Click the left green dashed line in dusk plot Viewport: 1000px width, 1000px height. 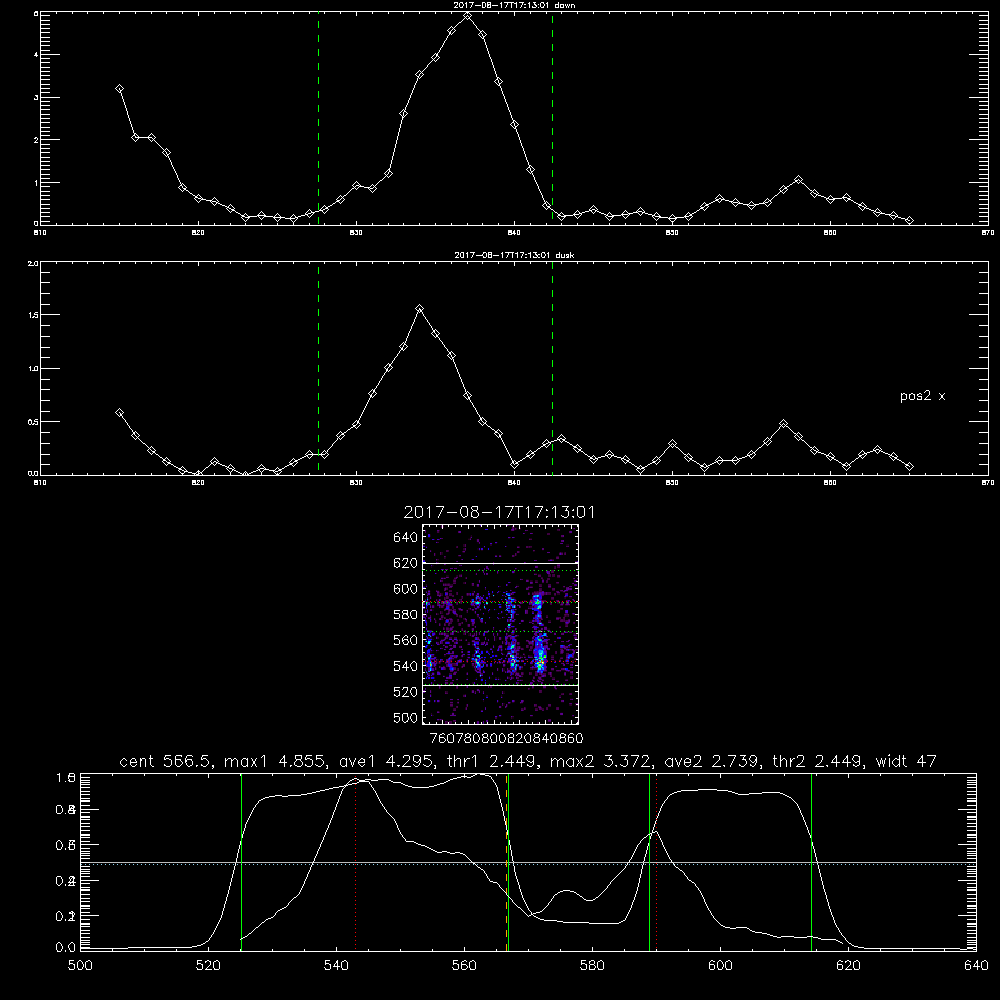click(318, 369)
